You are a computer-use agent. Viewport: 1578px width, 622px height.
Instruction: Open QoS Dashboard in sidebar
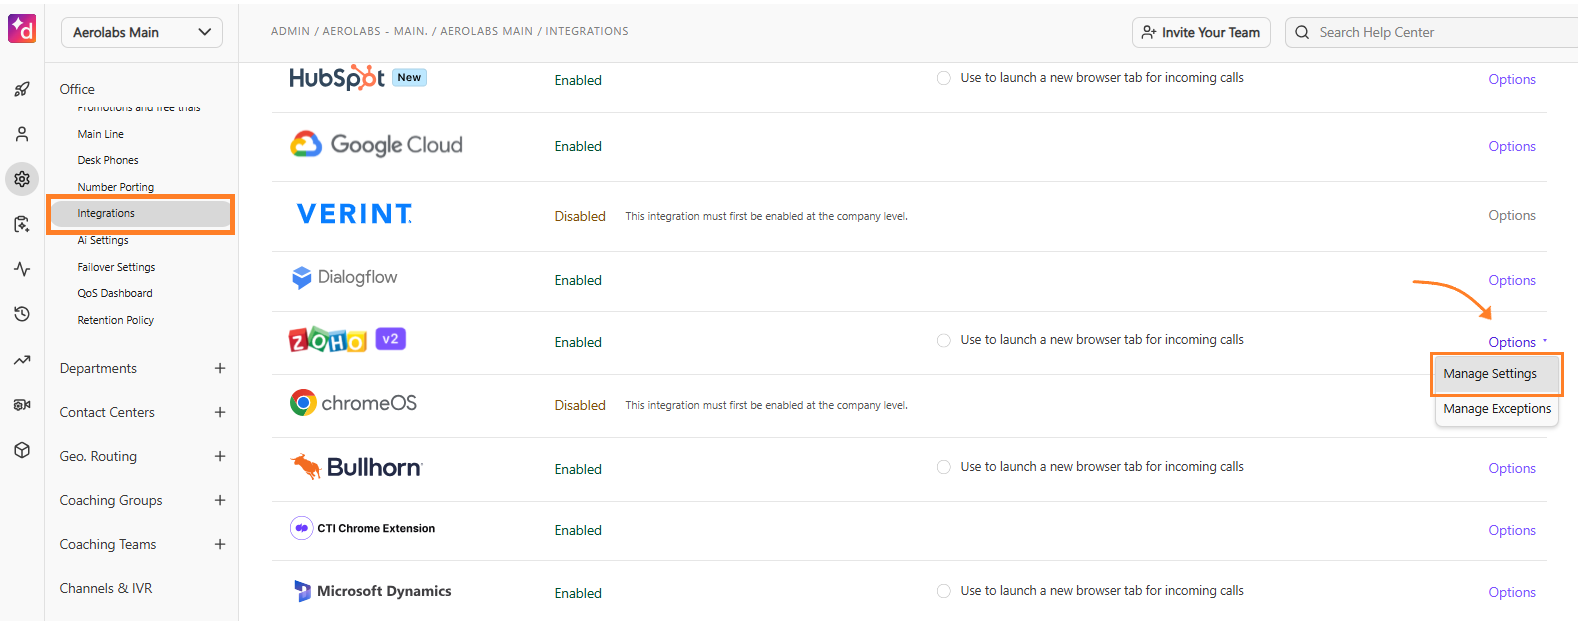[115, 293]
